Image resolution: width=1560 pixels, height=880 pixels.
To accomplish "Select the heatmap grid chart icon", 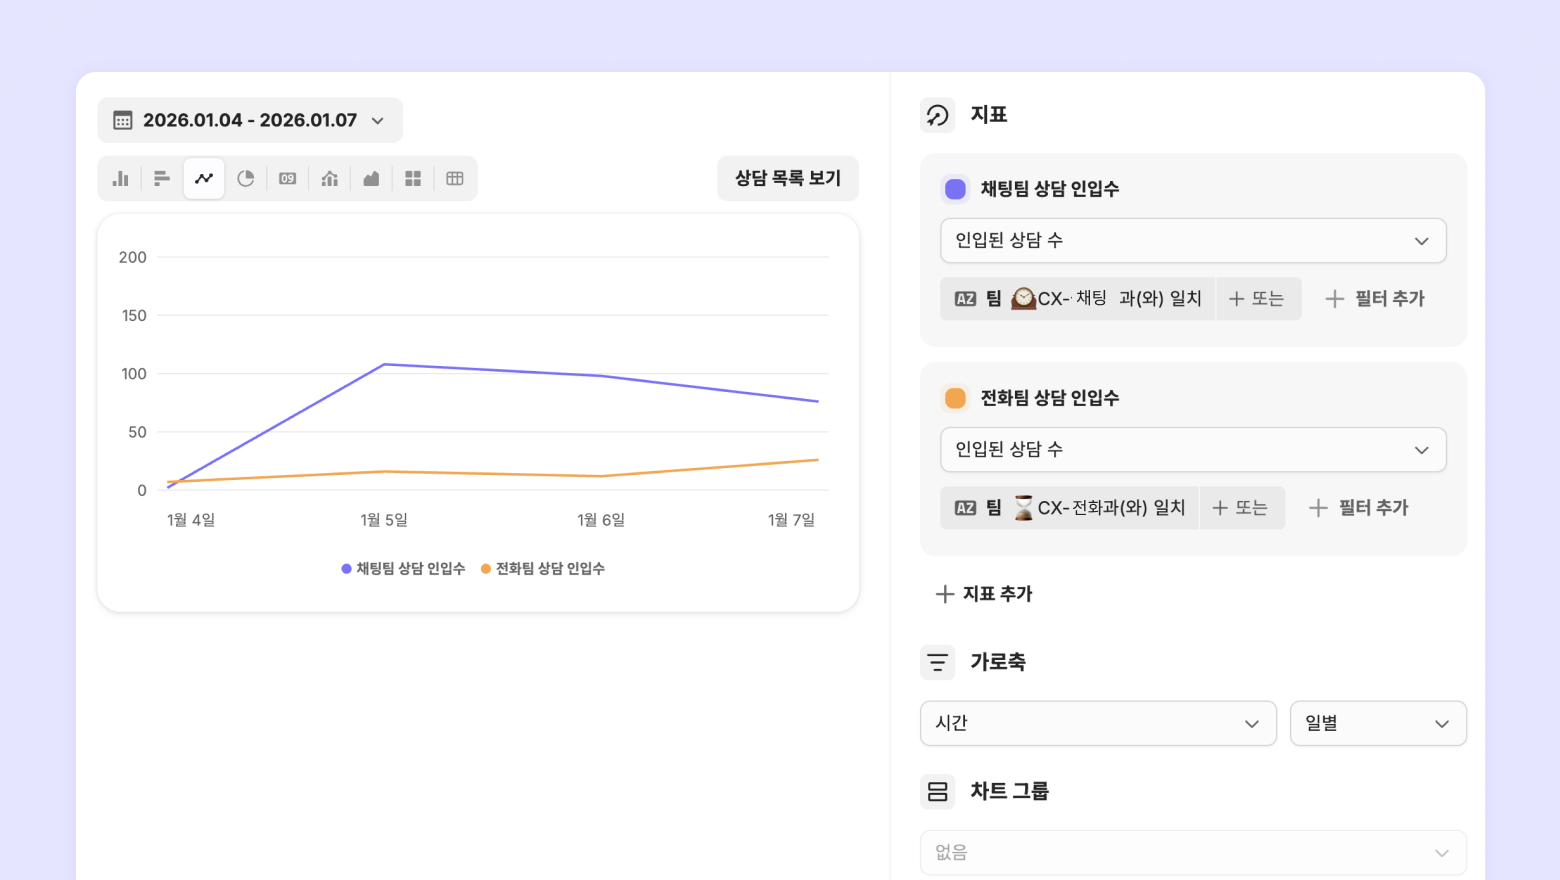I will (413, 179).
